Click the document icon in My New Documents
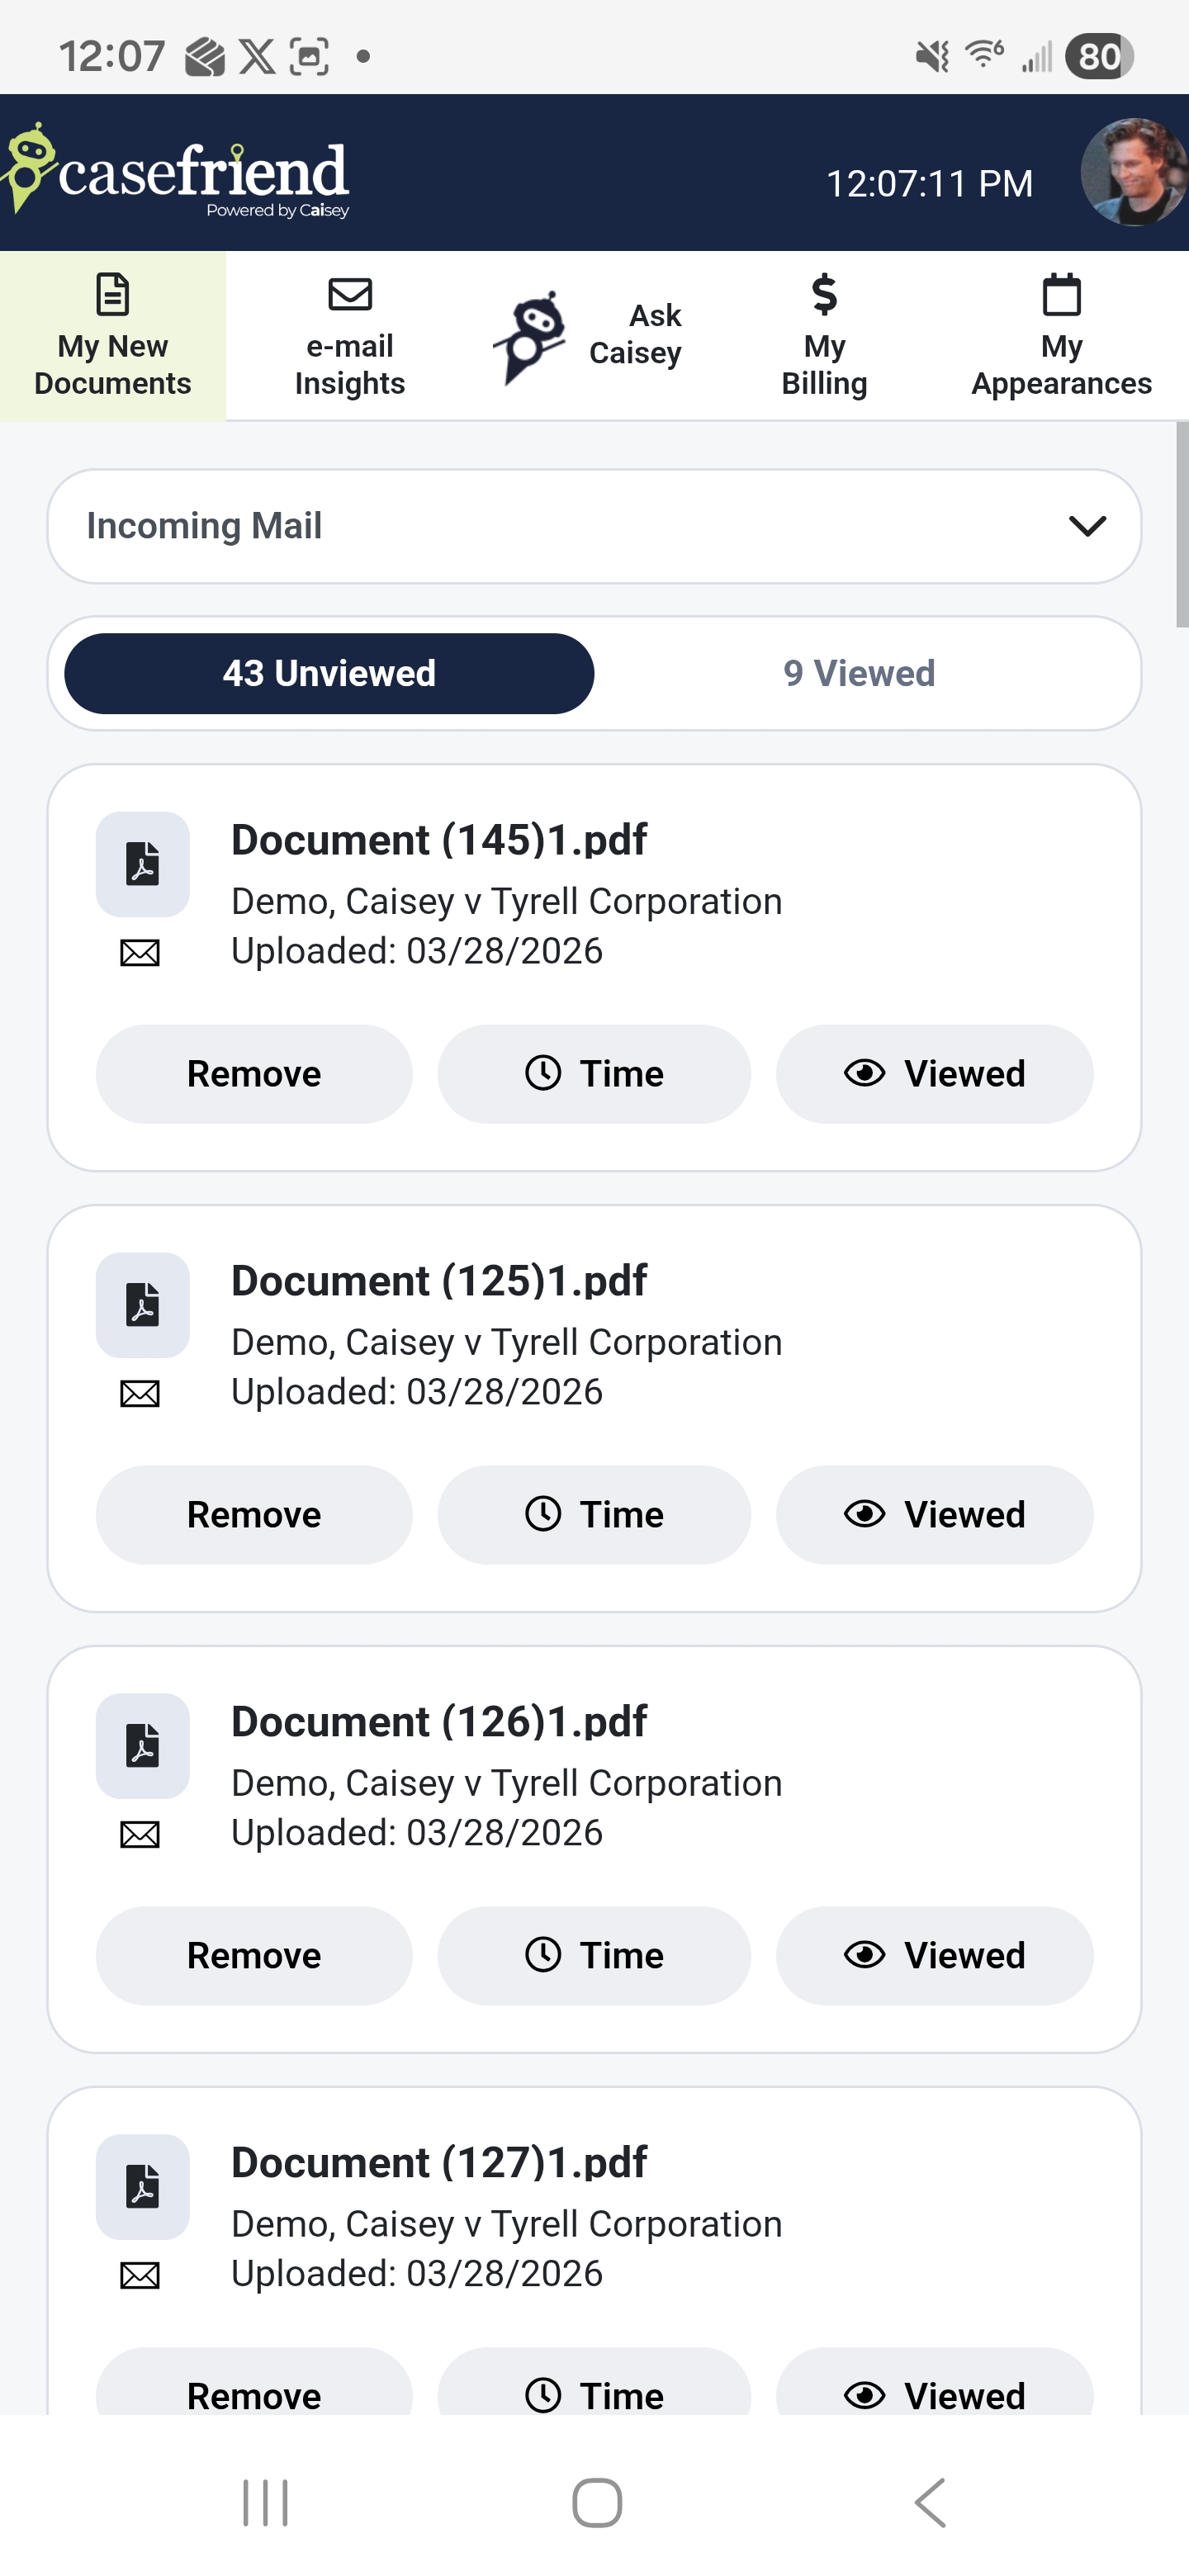The width and height of the screenshot is (1189, 2576). point(113,294)
